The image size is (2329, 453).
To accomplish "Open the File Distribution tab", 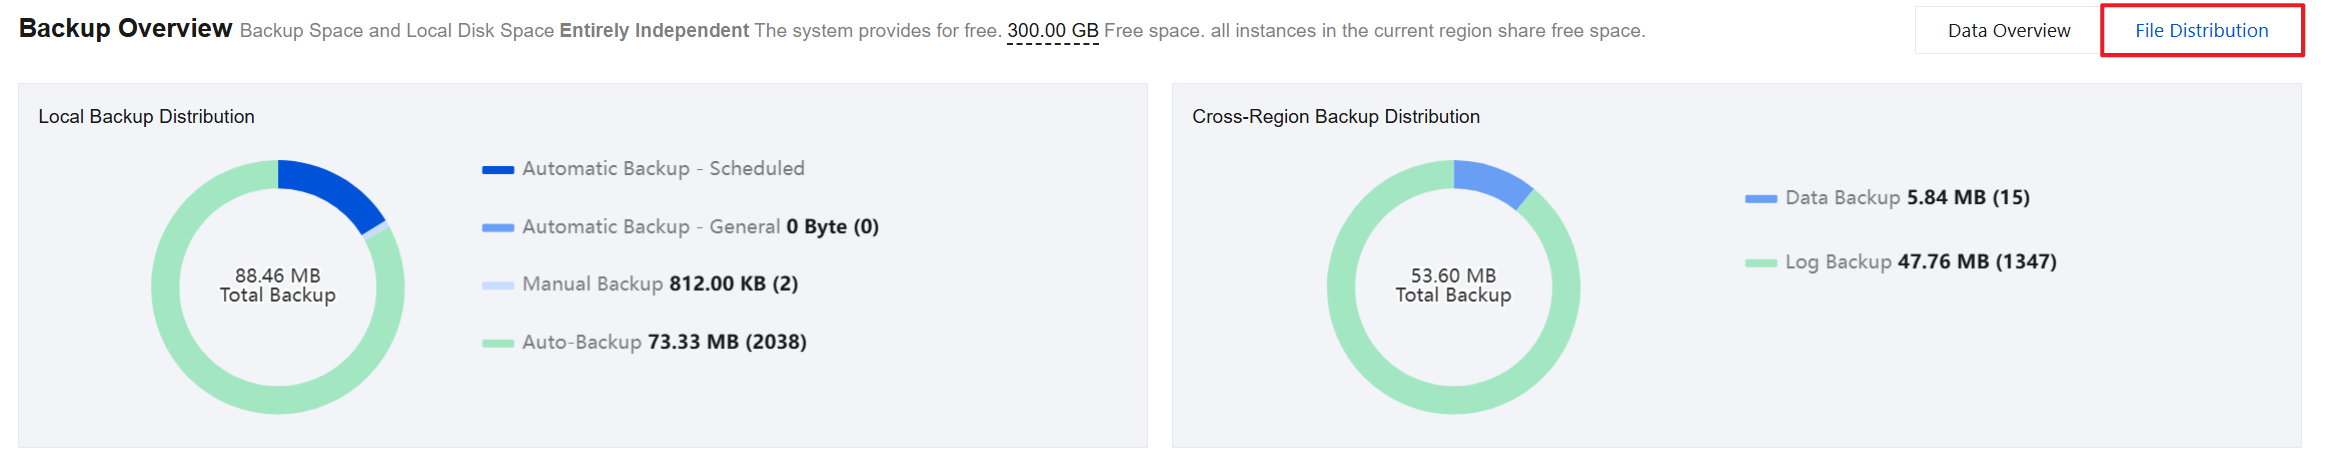I will pyautogui.click(x=2201, y=31).
